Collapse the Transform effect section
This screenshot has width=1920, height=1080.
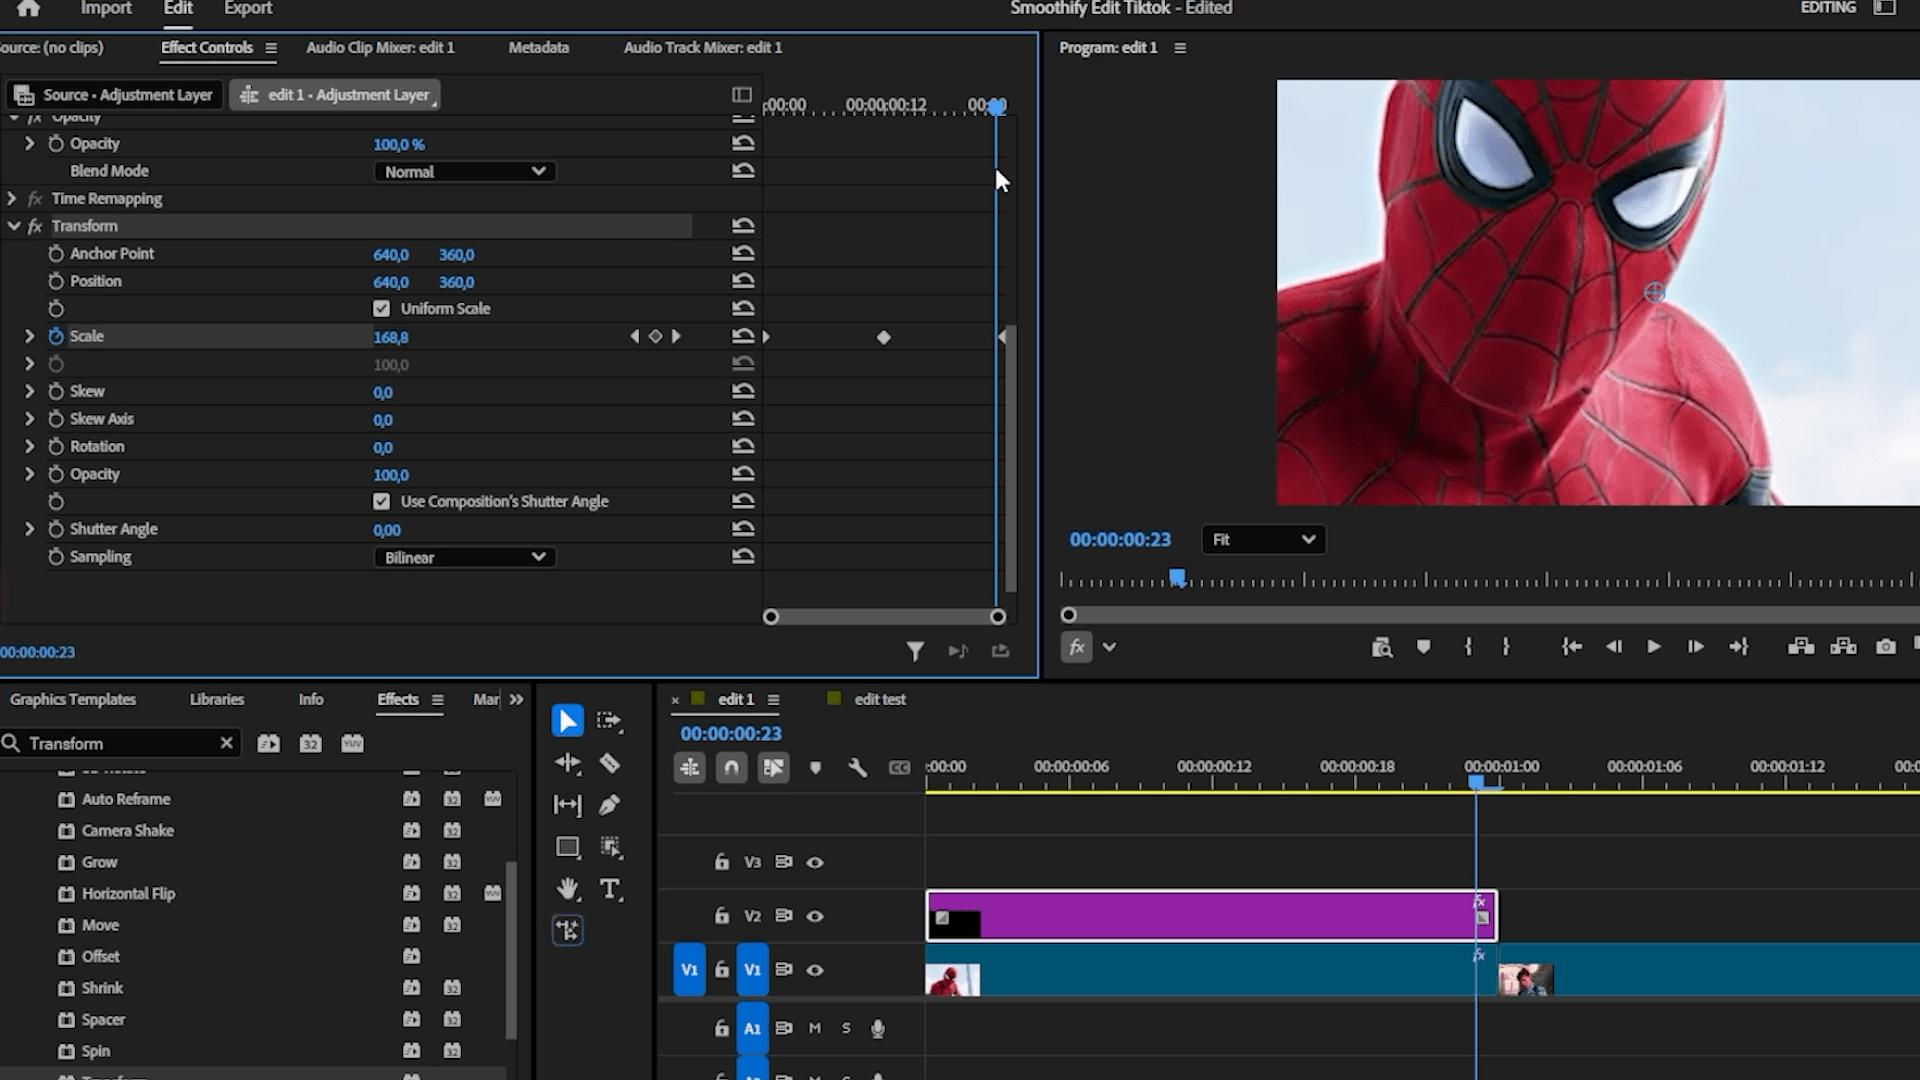[14, 227]
